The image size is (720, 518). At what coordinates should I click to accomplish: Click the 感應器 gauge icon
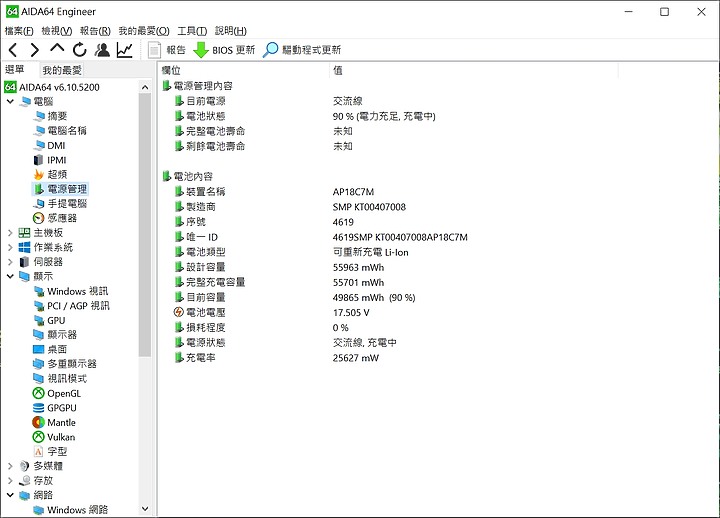(x=39, y=218)
